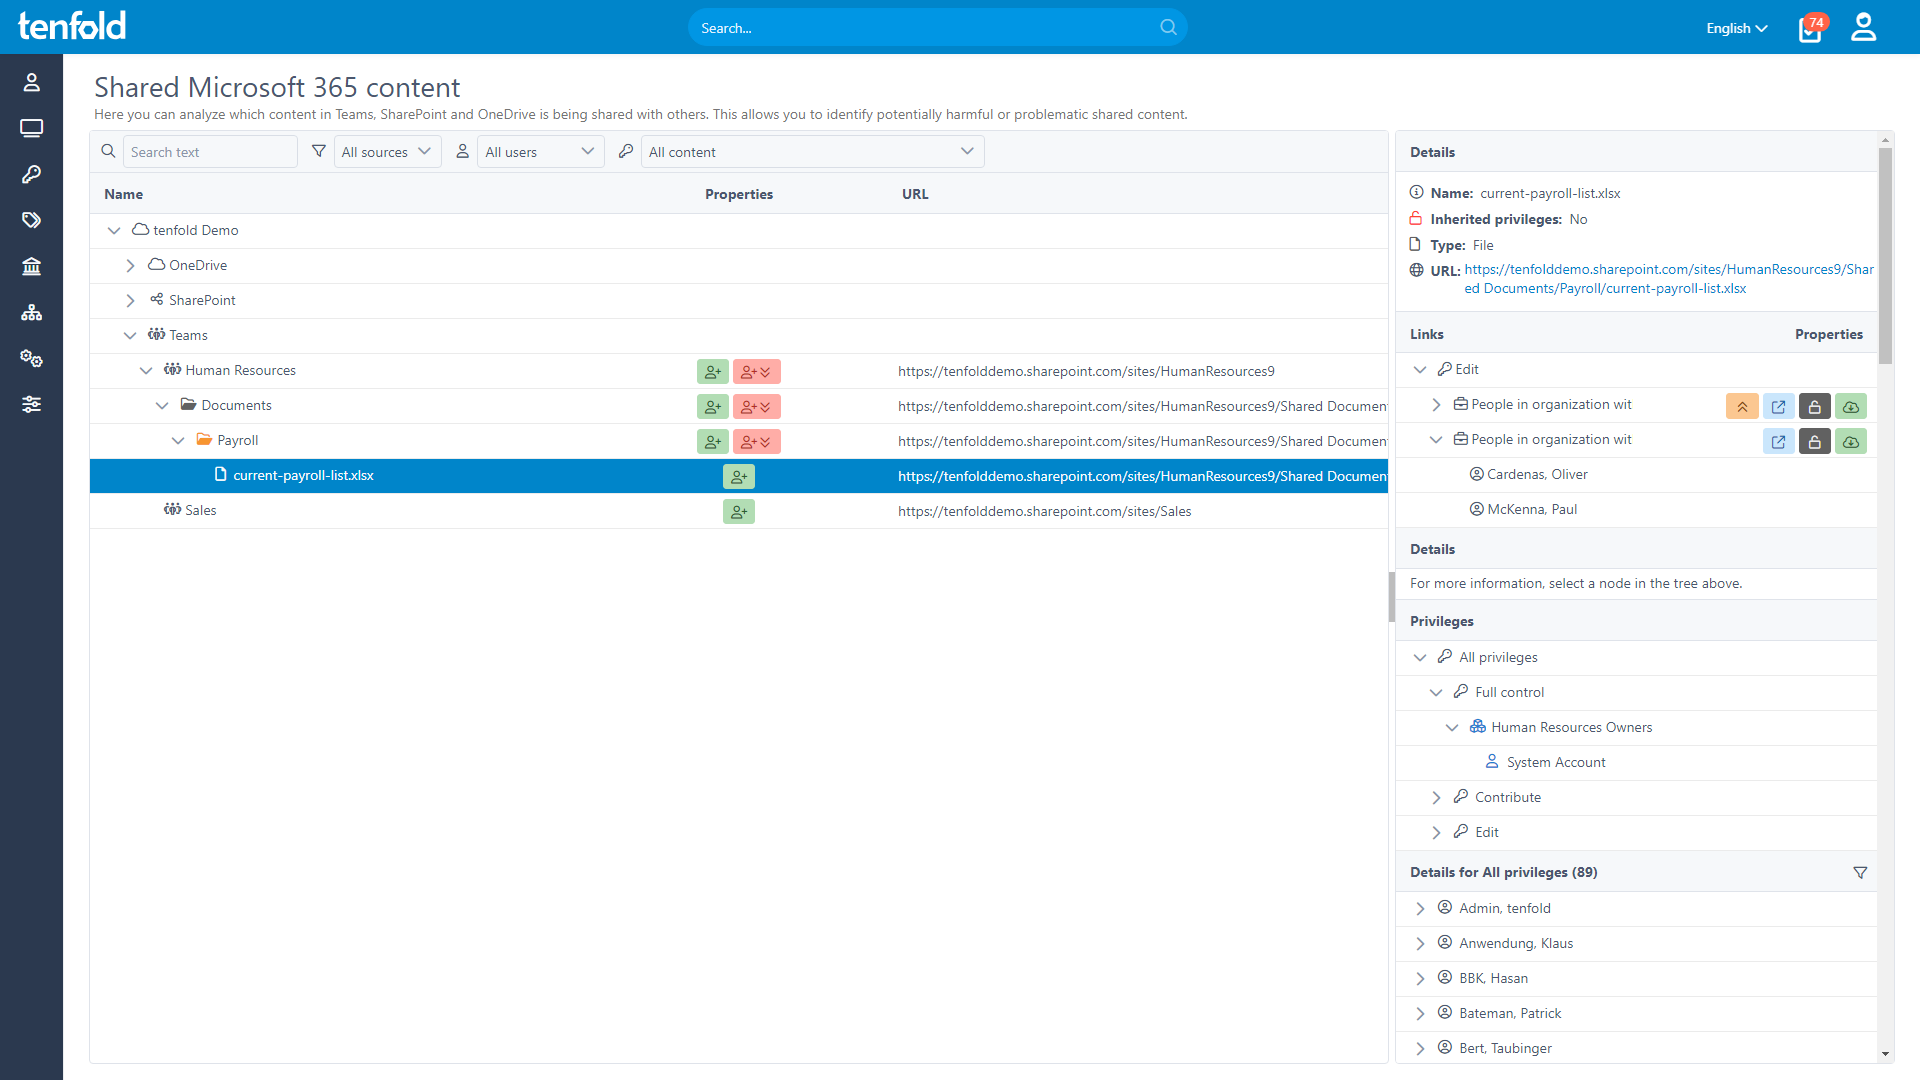Expand the Contribute privilege entry
1920x1080 pixels.
(x=1437, y=797)
